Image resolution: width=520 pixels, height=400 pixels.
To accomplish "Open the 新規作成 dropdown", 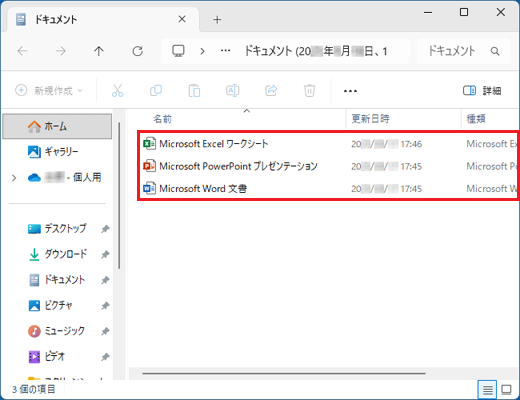I will [49, 90].
